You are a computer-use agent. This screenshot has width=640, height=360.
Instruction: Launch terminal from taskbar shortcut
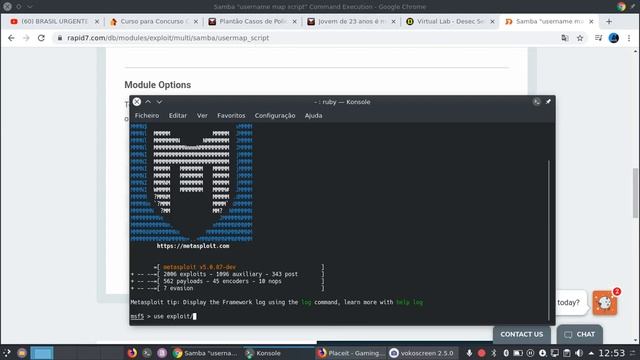[147, 353]
